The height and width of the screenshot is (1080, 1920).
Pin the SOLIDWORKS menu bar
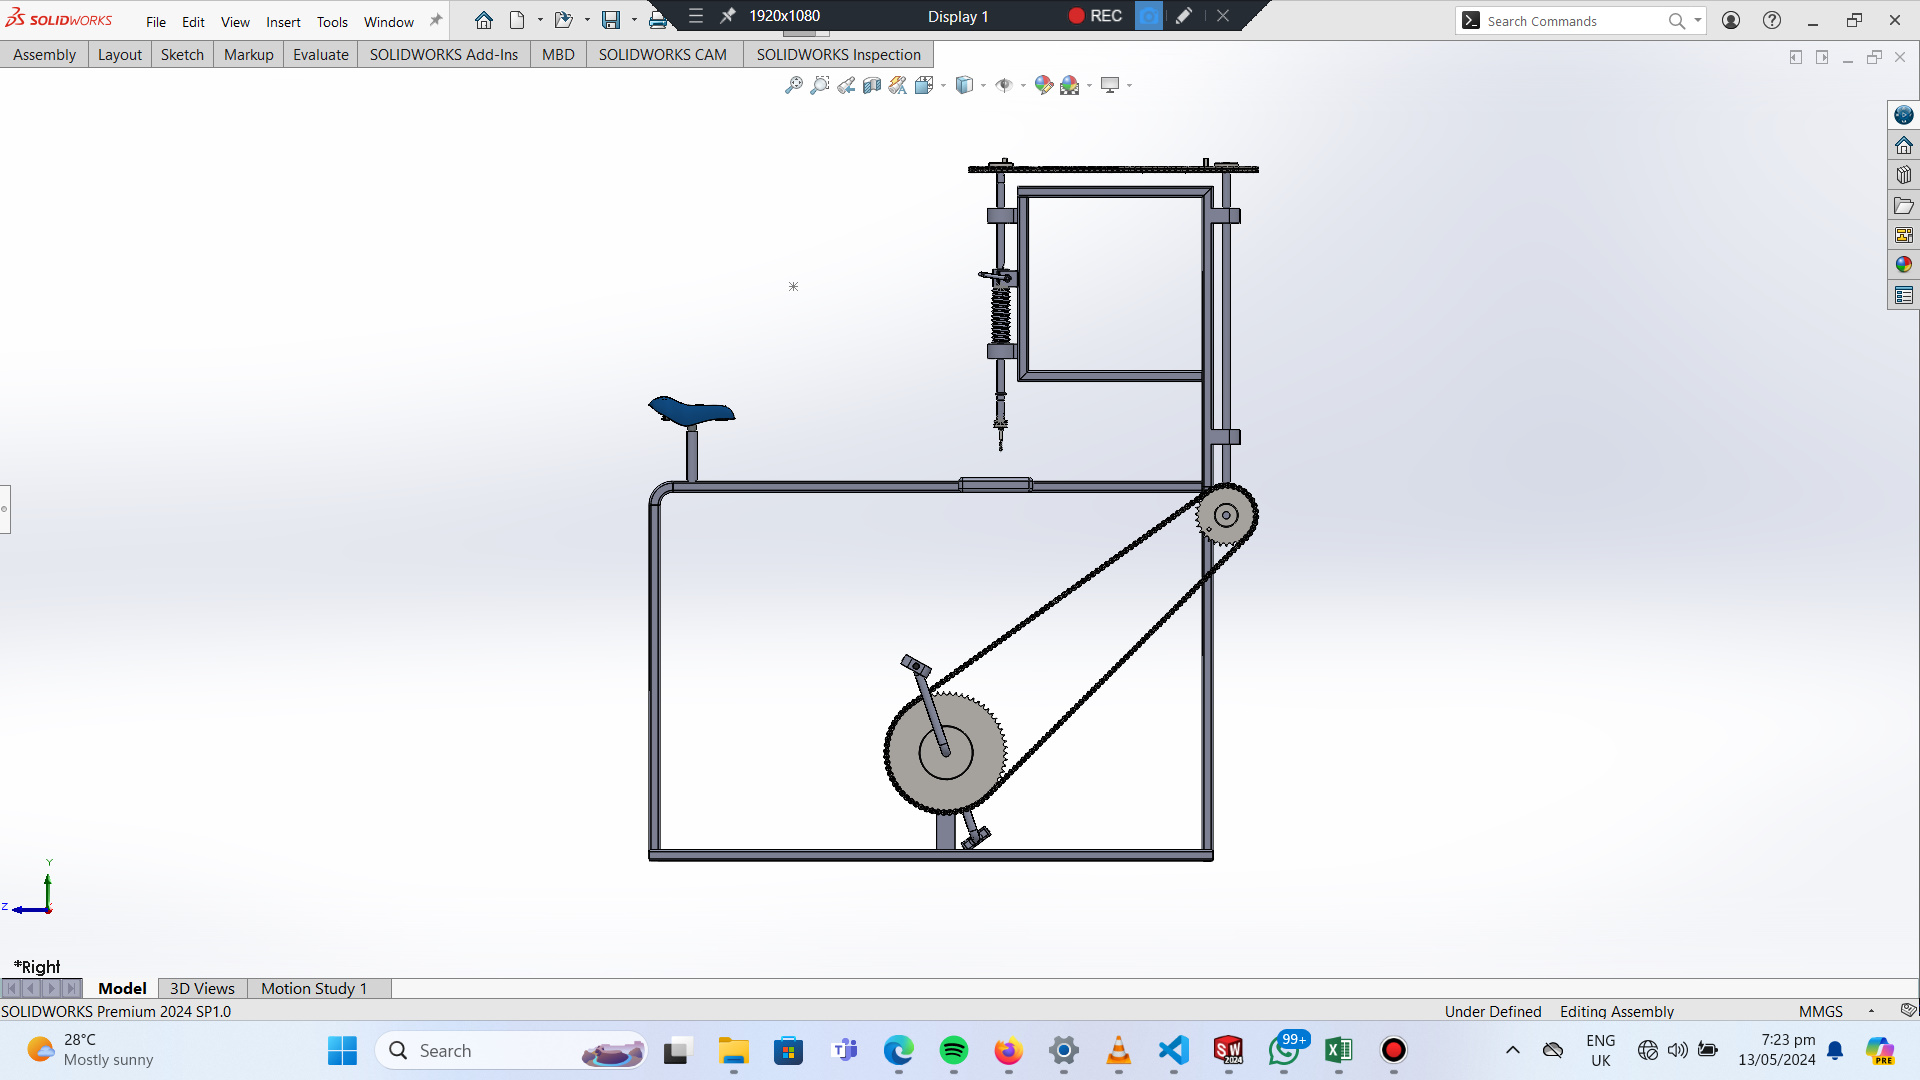[x=436, y=21]
